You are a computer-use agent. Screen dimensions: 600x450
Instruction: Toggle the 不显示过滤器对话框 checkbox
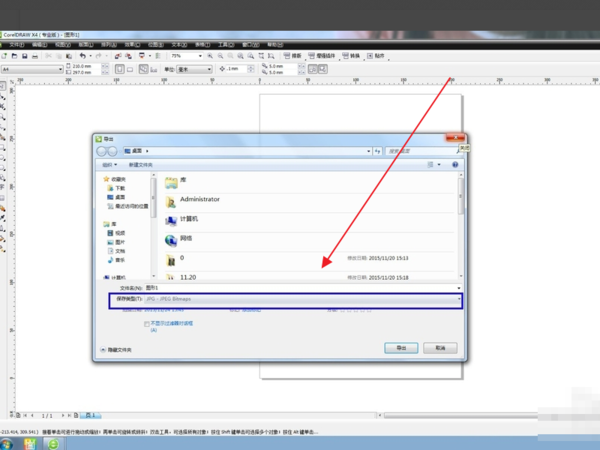point(147,324)
